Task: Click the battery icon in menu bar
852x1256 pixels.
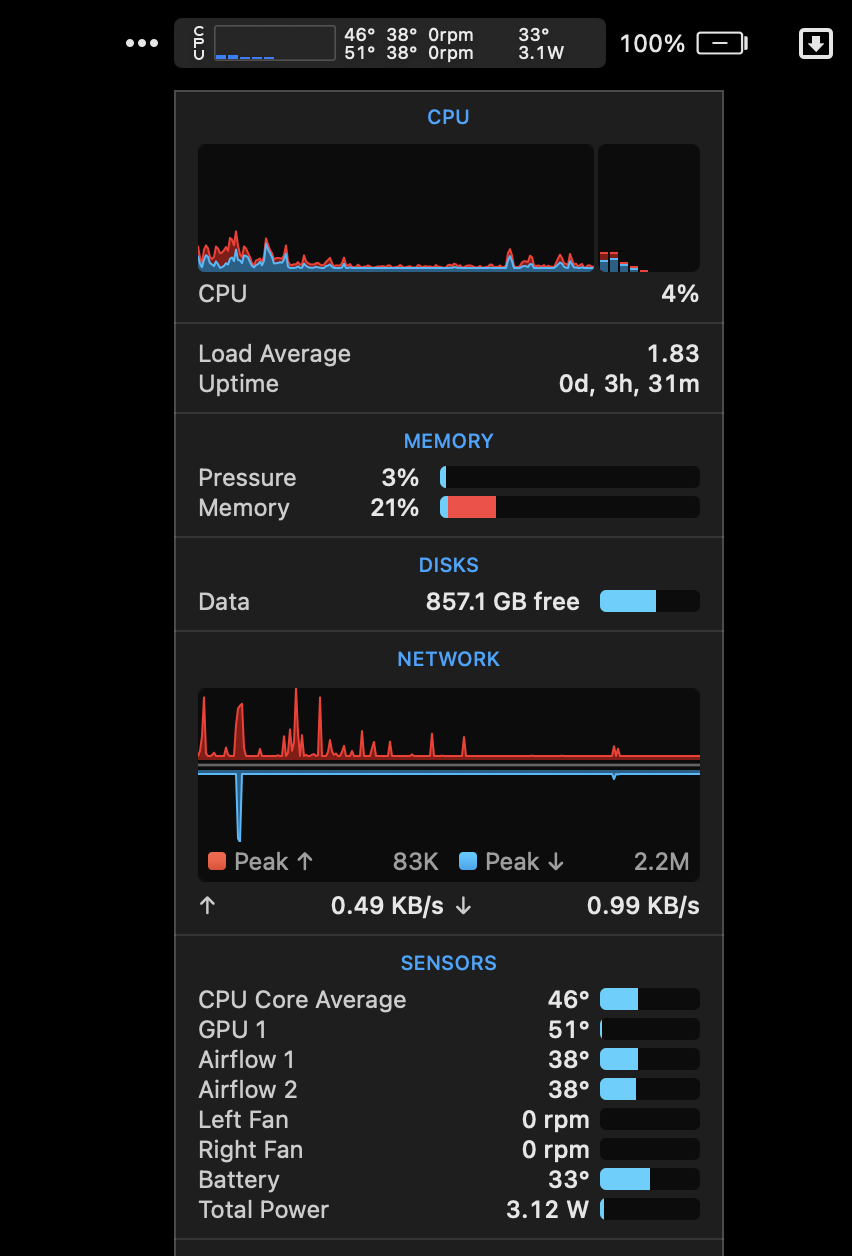Action: click(722, 43)
